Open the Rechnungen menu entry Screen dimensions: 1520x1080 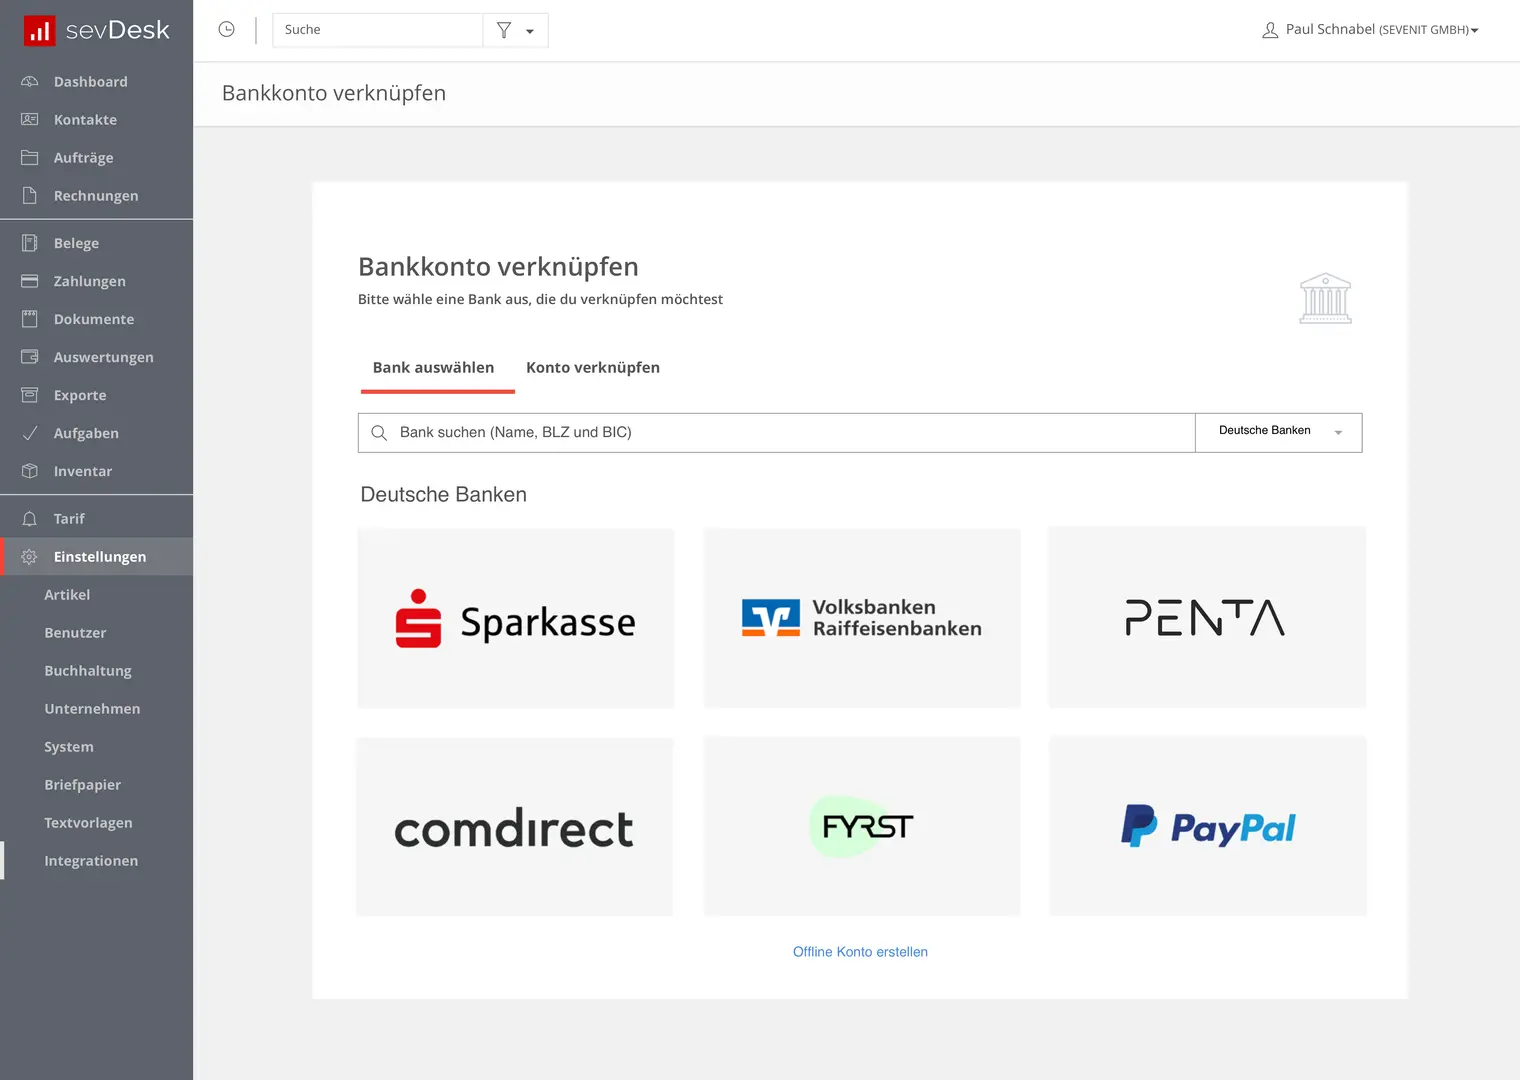coord(96,196)
